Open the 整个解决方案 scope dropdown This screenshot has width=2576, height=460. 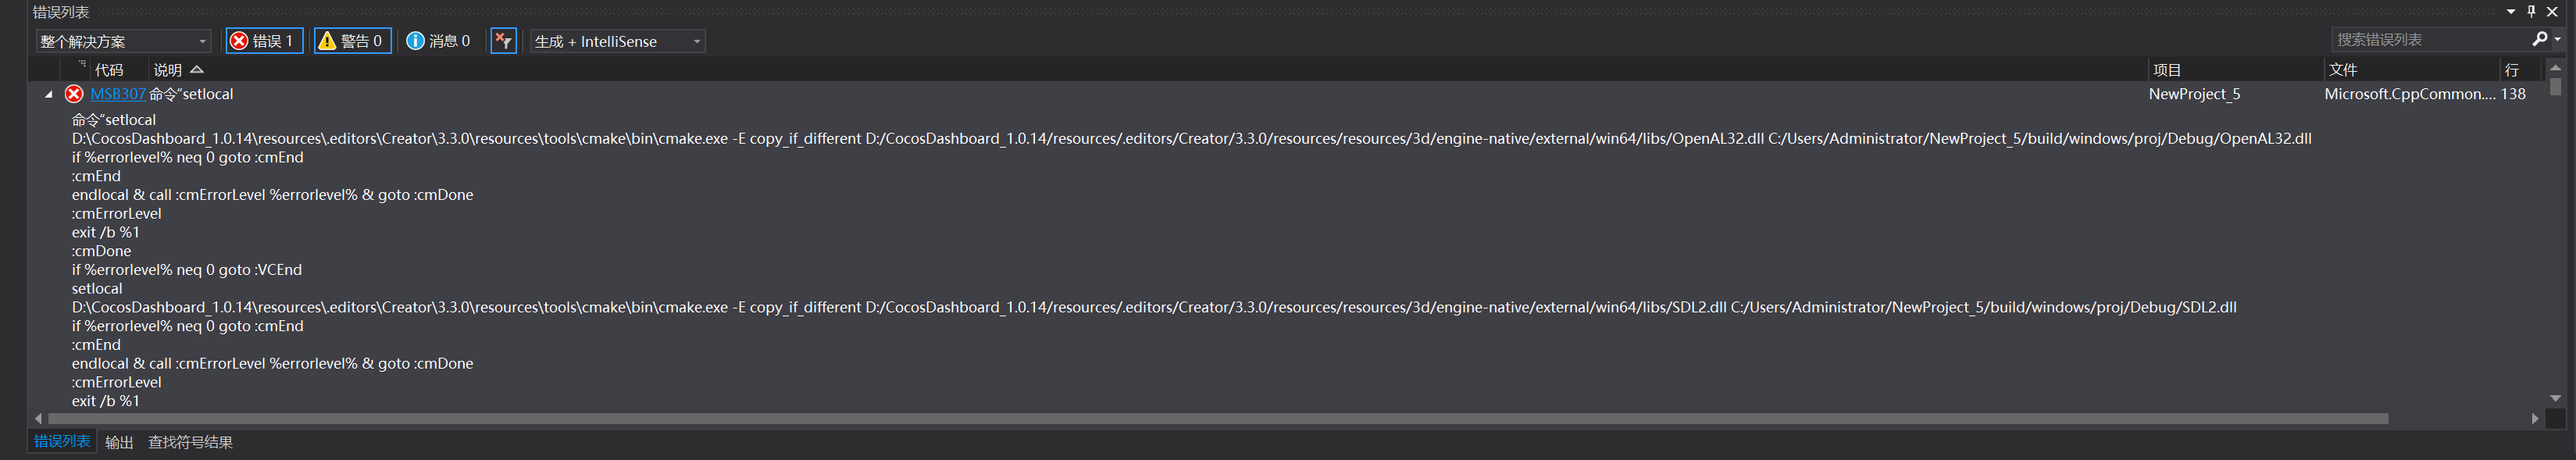click(x=123, y=41)
